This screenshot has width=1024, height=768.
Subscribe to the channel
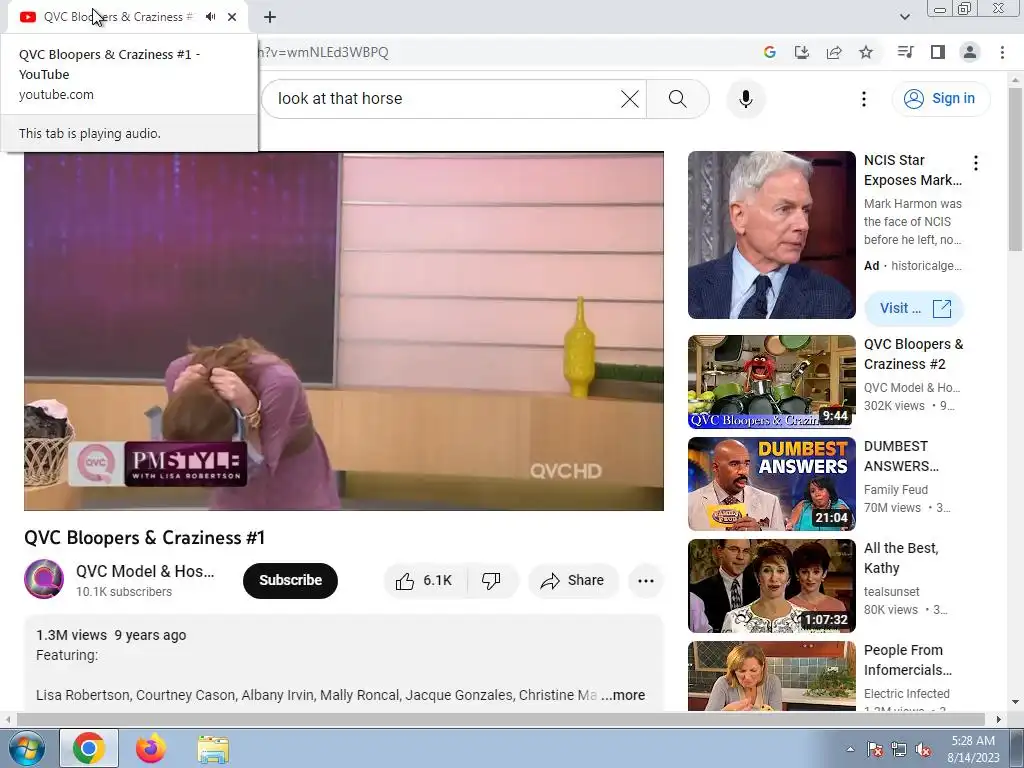(x=291, y=581)
